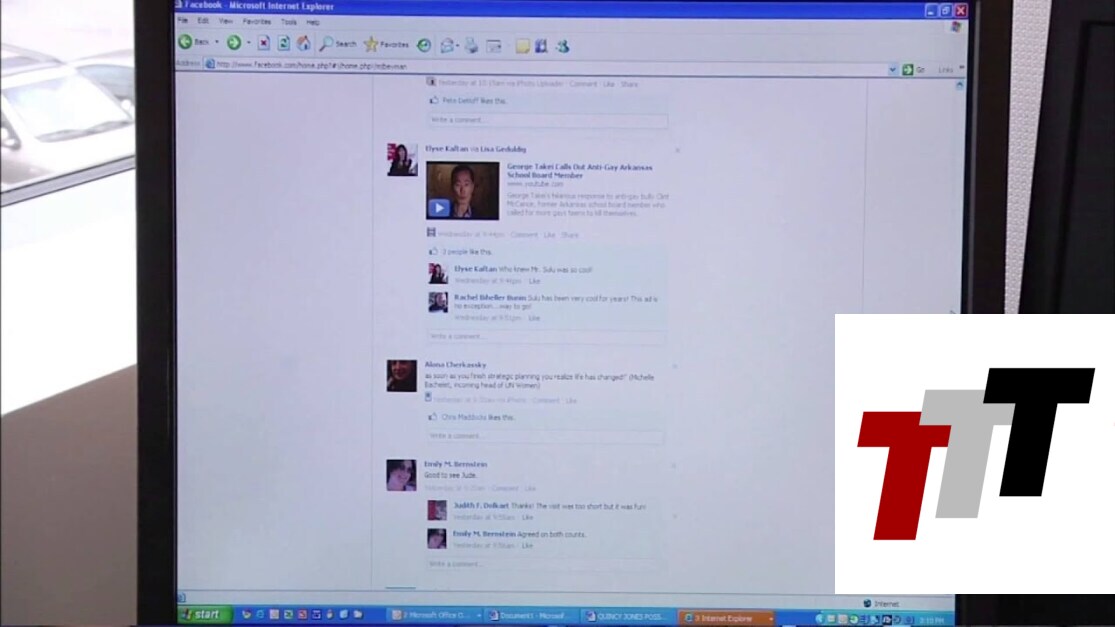Click comment box under Emily M. Bernstein's post
This screenshot has height=627, width=1115.
pos(546,564)
